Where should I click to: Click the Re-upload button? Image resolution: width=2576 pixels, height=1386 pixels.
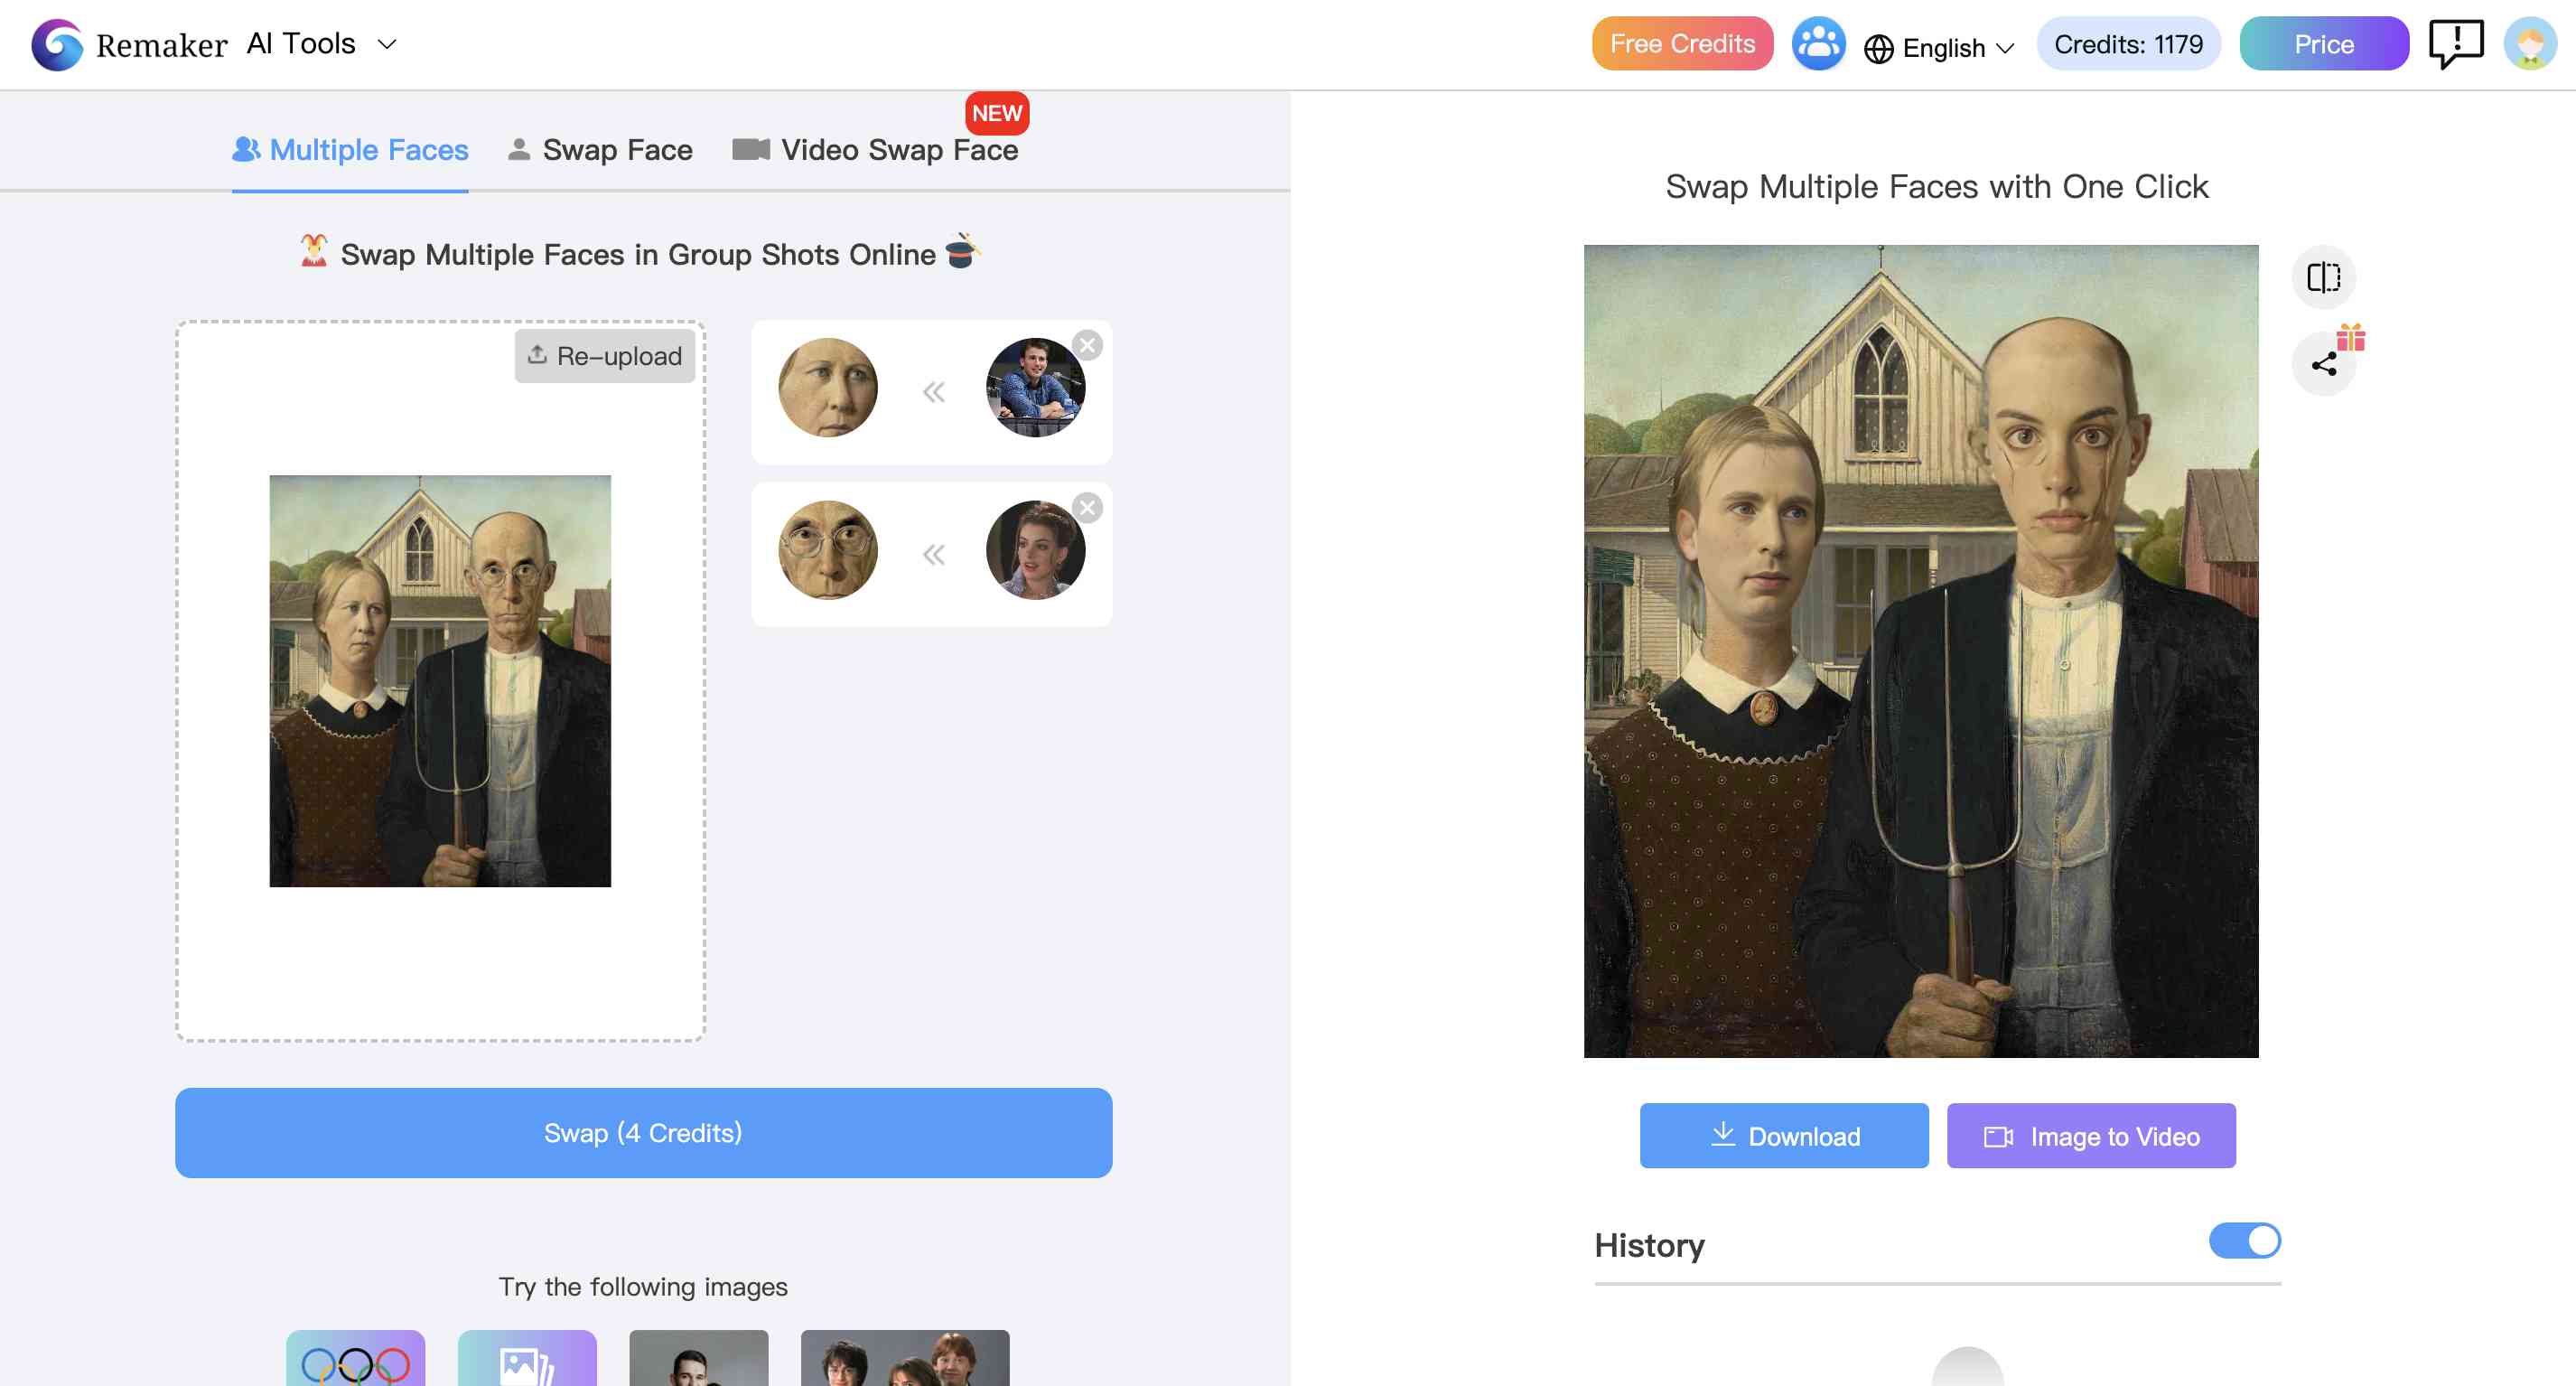[x=606, y=355]
